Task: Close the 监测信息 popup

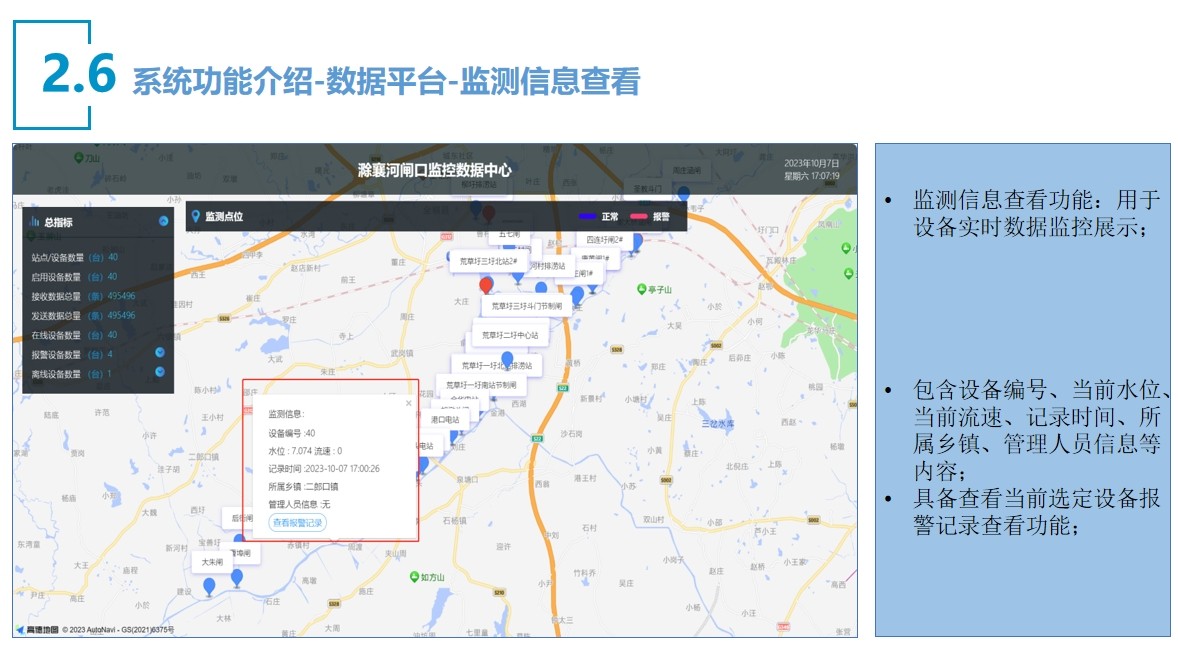Action: (408, 403)
